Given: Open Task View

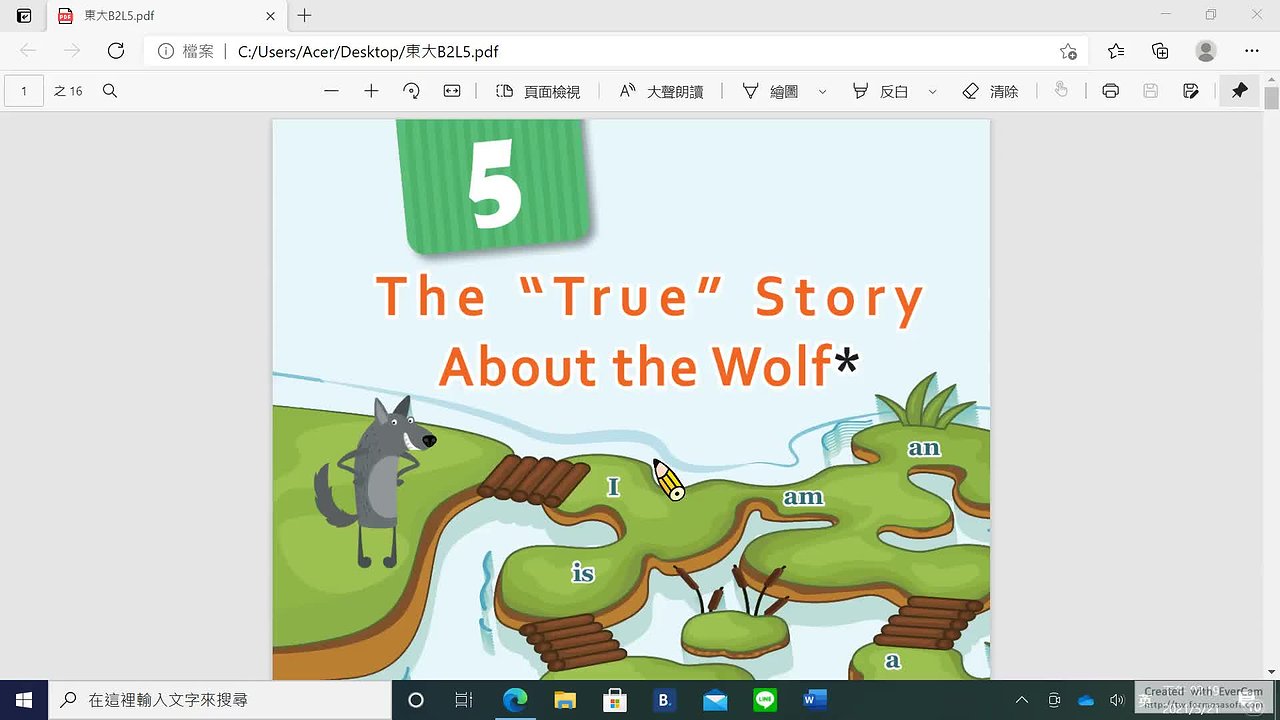Looking at the screenshot, I should point(464,700).
